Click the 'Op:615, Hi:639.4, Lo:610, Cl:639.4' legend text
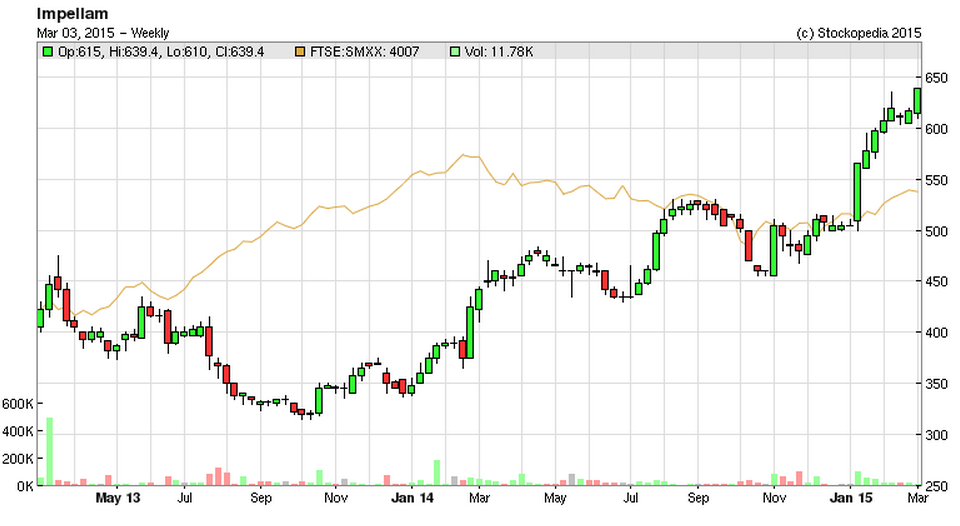Screen dimensions: 960x526 pyautogui.click(x=161, y=52)
